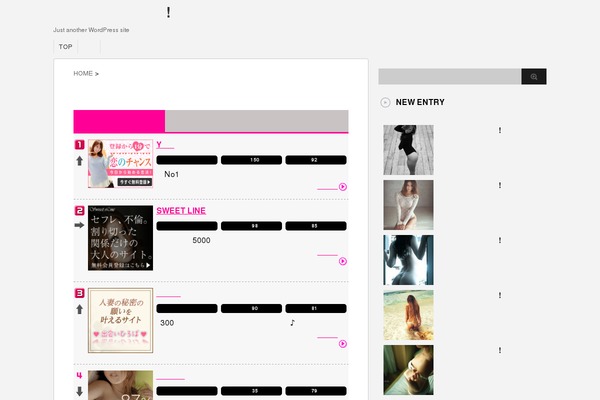Click the '300' text in rank 3 entry
This screenshot has height=400, width=600.
point(167,323)
